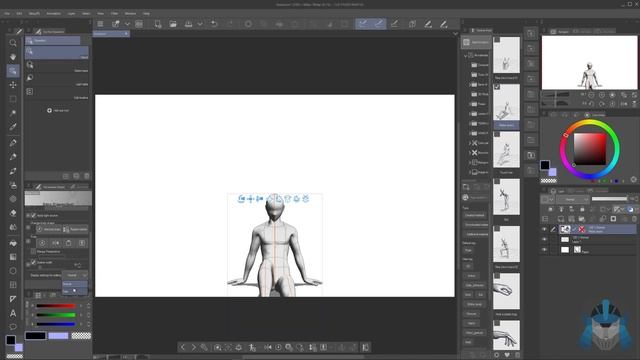Image resolution: width=640 pixels, height=360 pixels.
Task: Click the red RGB color slider
Action: pyautogui.click(x=56, y=305)
